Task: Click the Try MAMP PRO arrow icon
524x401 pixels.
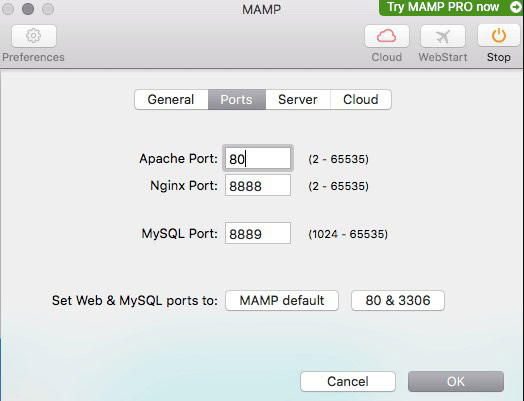Action: [516, 7]
